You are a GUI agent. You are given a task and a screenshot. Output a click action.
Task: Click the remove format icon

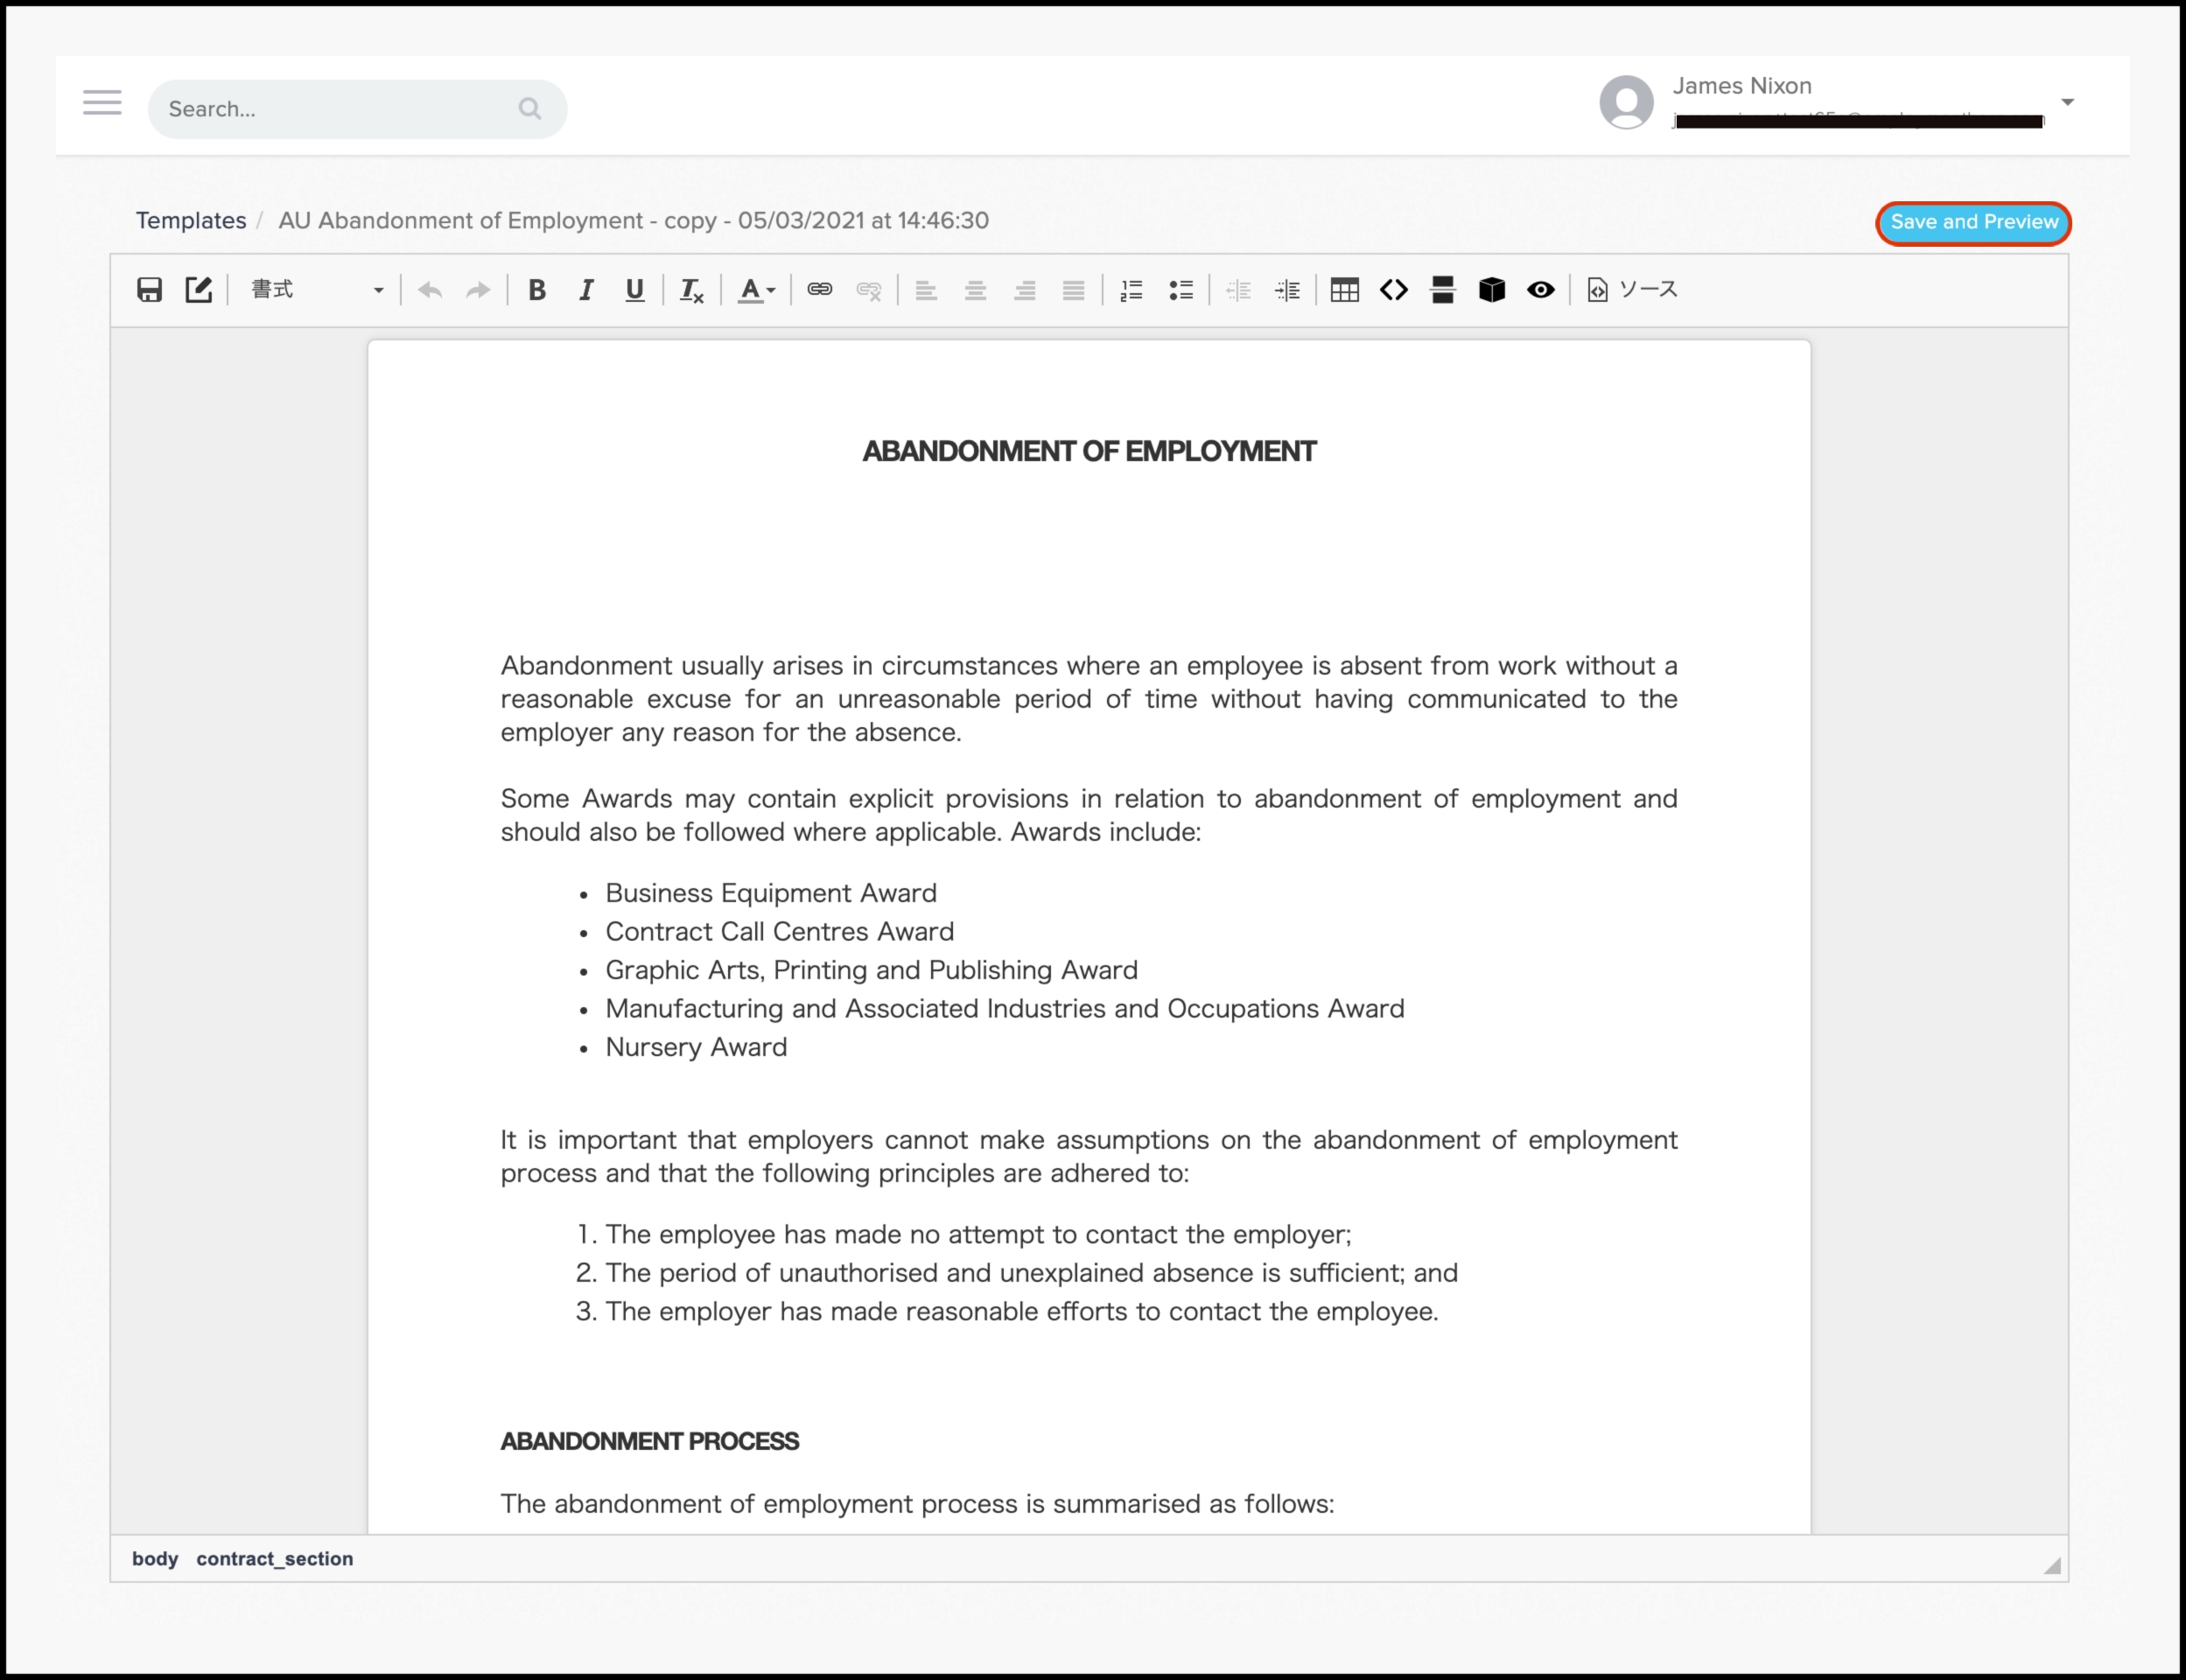(x=691, y=290)
